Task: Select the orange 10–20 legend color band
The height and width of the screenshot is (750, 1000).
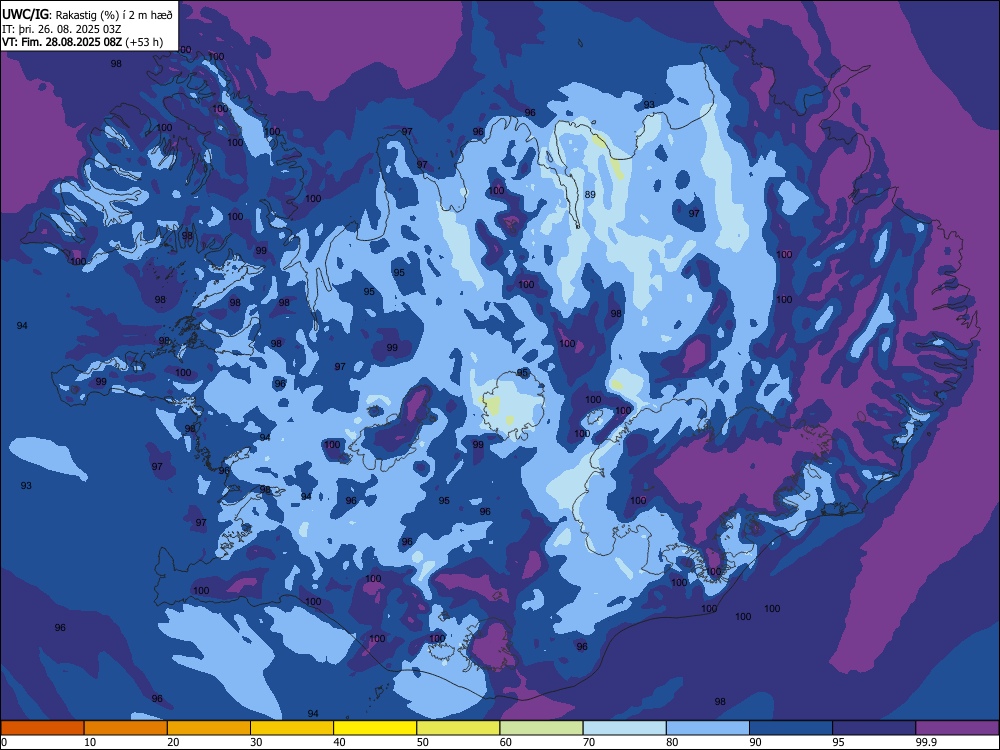Action: 126,728
